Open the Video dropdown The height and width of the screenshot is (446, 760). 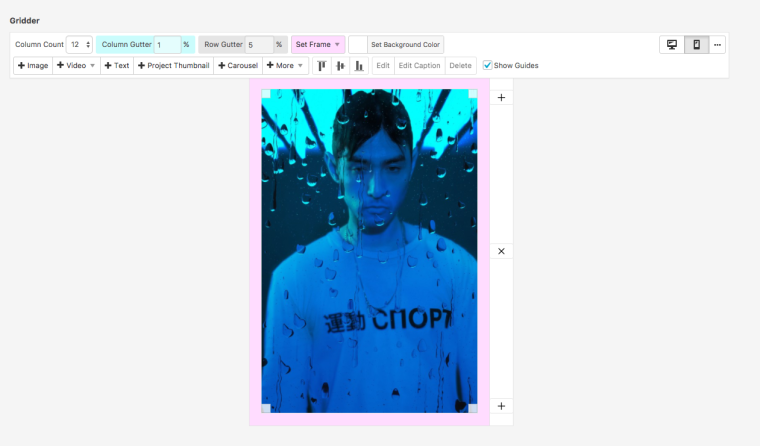76,66
